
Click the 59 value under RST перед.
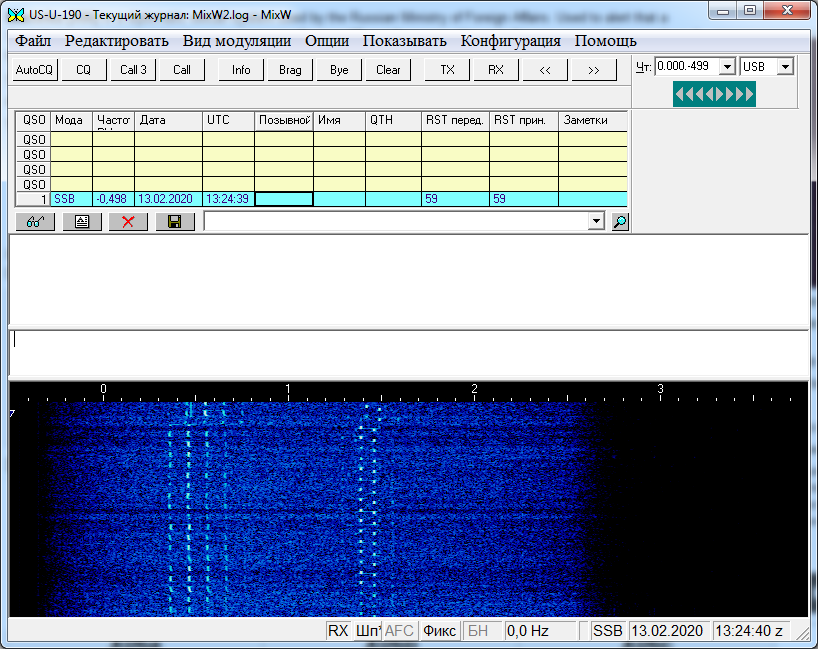pos(455,199)
